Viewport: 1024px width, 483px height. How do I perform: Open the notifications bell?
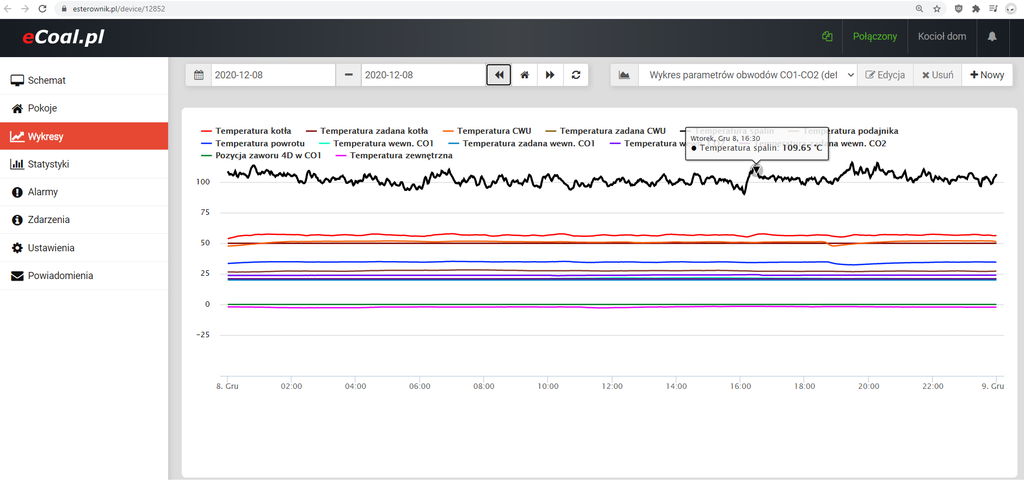click(x=992, y=37)
